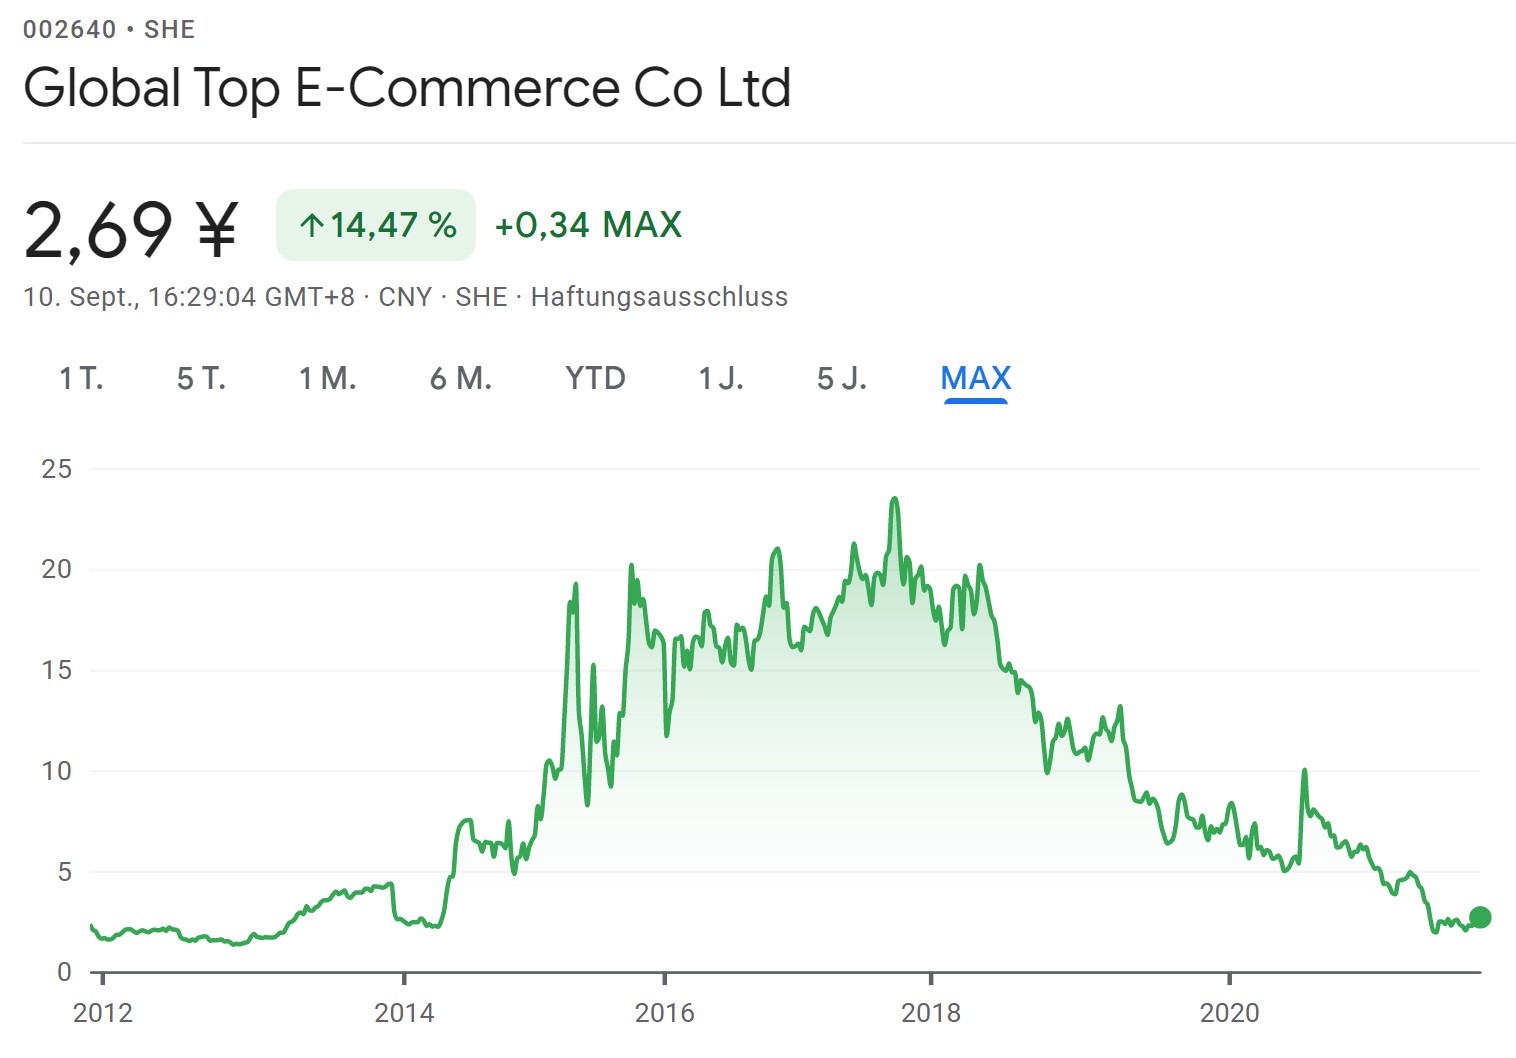The image size is (1516, 1058).
Task: Open the 1 M. chart range
Action: (x=327, y=379)
